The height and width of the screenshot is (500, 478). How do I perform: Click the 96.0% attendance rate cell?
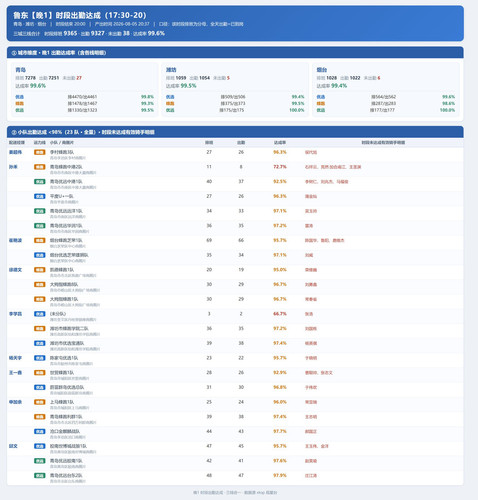[280, 402]
